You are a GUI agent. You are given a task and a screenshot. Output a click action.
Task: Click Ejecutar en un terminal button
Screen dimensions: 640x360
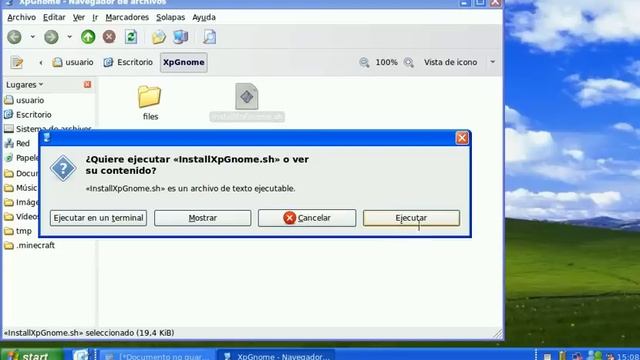pyautogui.click(x=98, y=218)
